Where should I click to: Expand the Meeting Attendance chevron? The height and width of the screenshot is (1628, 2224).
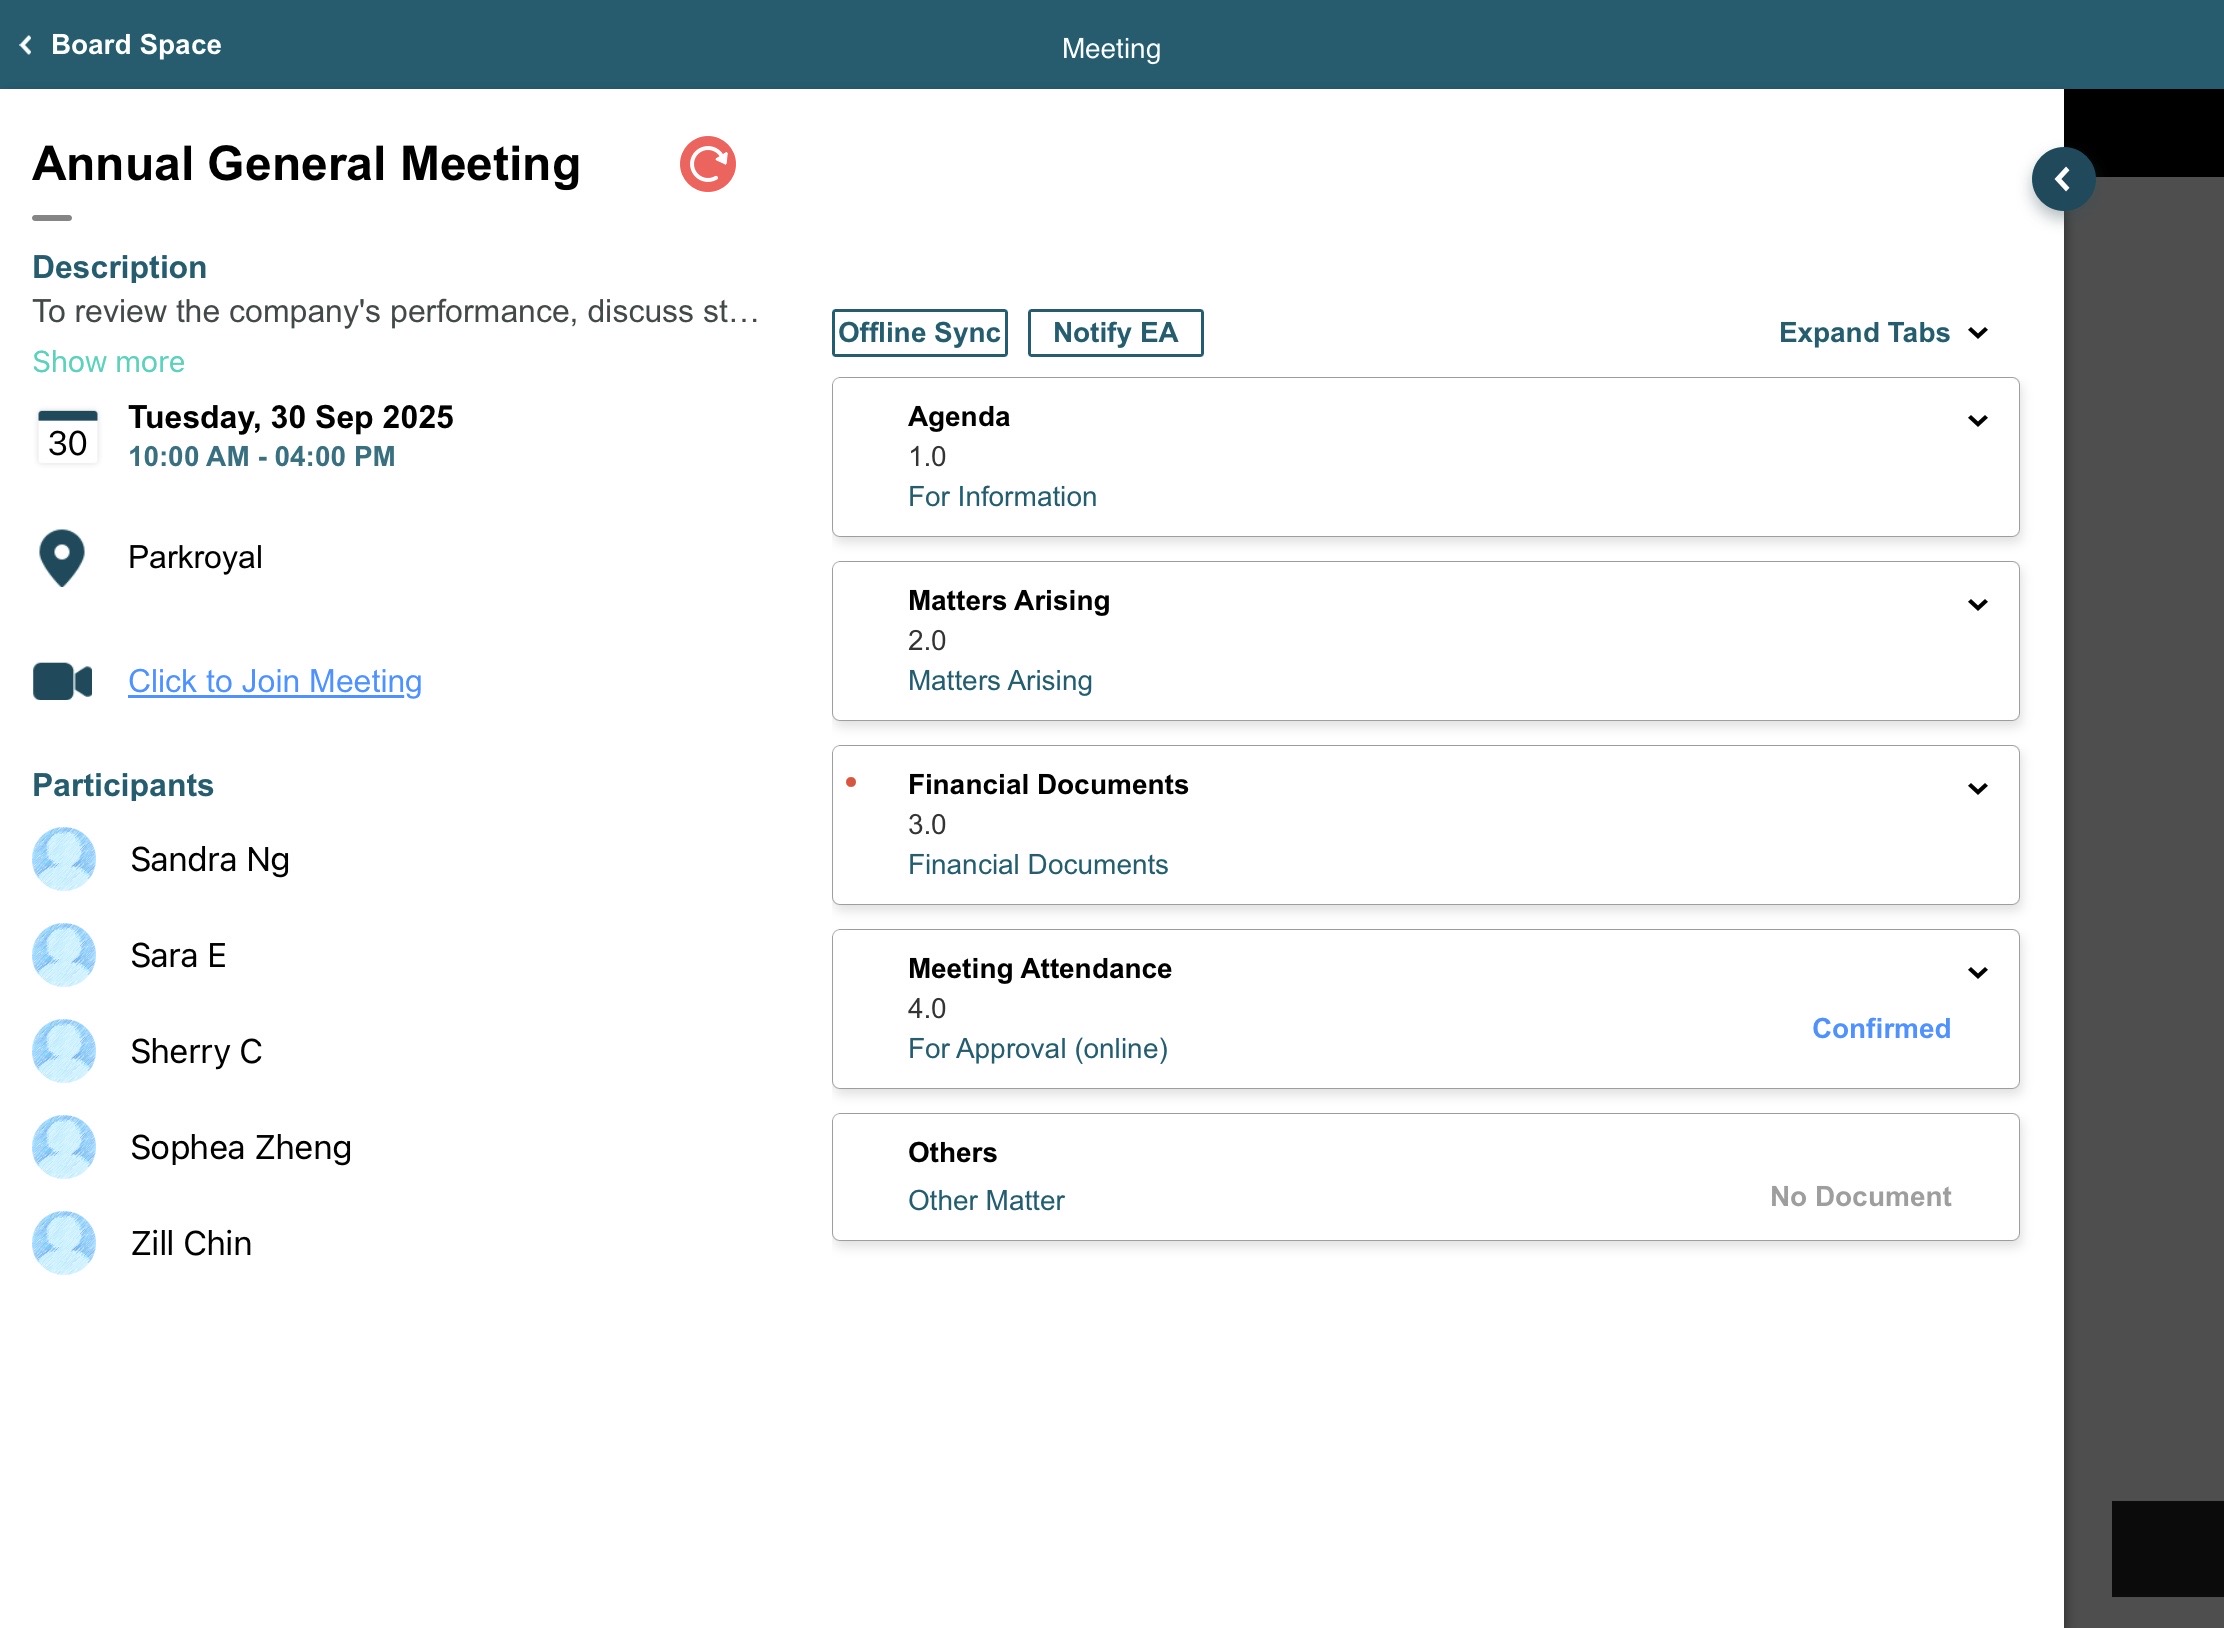click(x=1977, y=973)
